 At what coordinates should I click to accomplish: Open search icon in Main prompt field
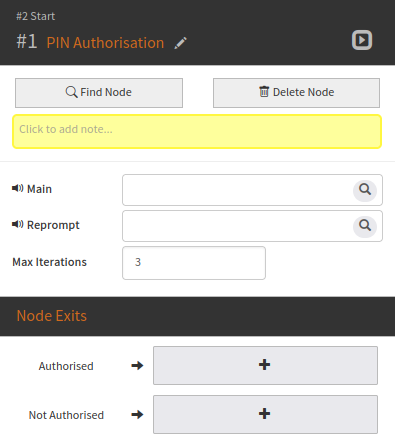[x=365, y=190]
